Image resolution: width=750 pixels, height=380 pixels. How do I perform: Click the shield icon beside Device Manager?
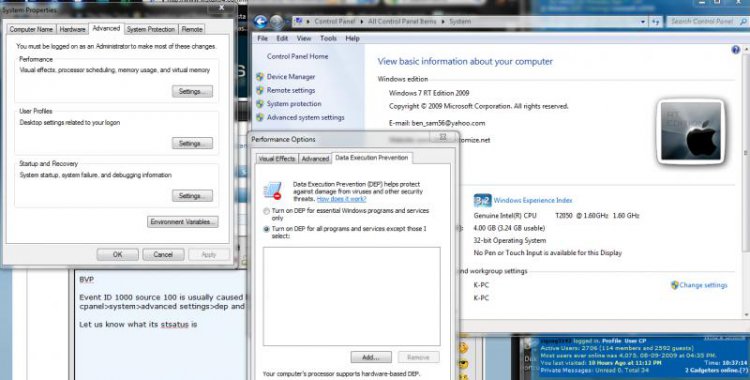click(x=260, y=77)
